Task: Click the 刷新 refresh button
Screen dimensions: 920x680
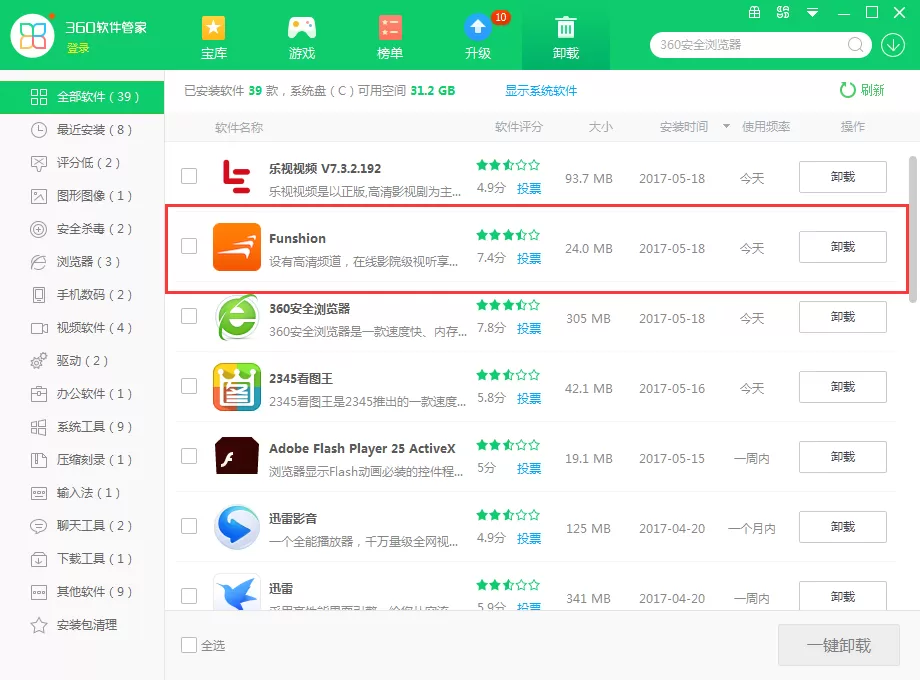Action: point(861,90)
